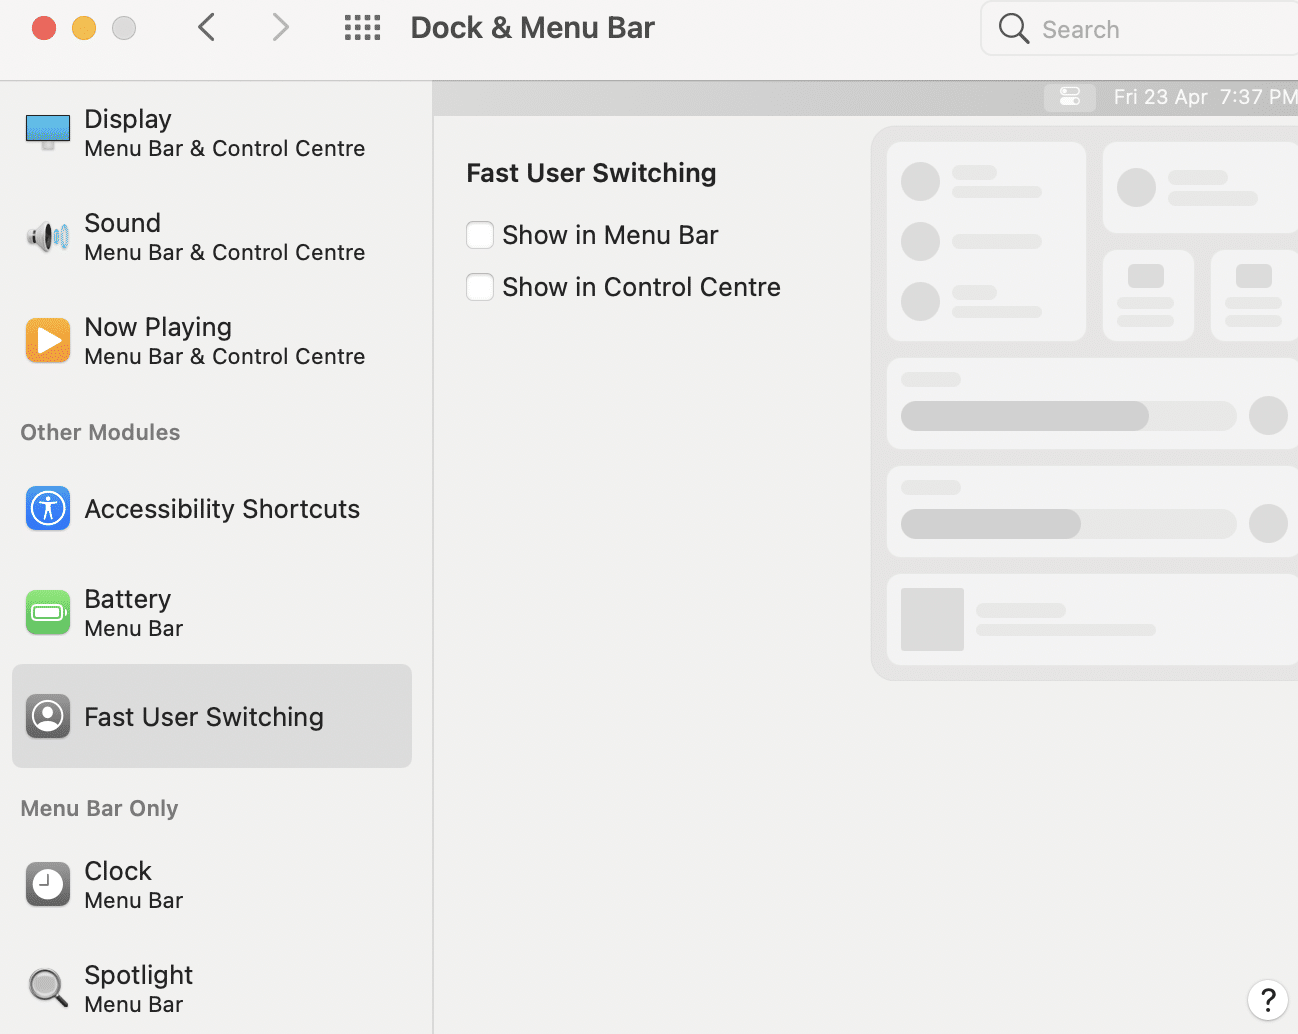Screen dimensions: 1298x1034
Task: Click the 'Show in Menu Bar' label text
Action: click(x=610, y=235)
